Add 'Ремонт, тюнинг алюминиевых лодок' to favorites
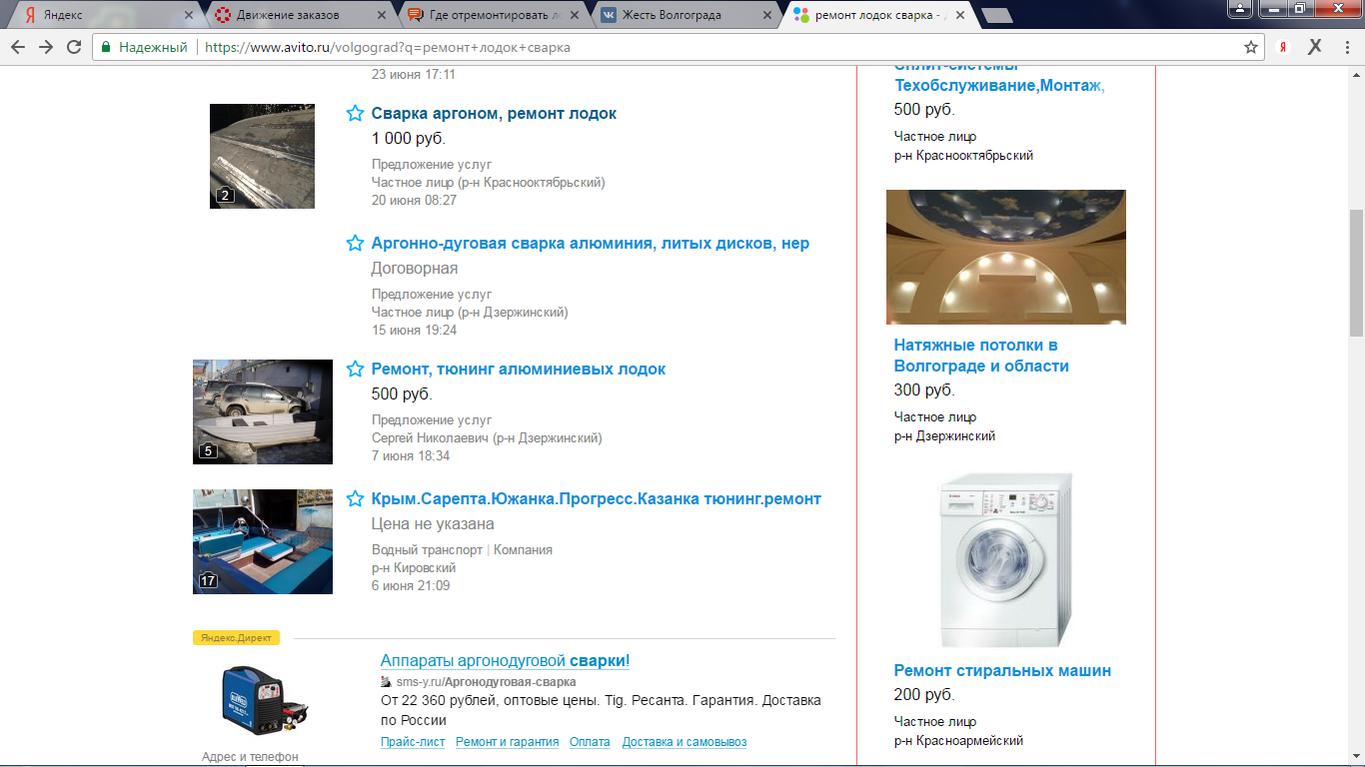Image resolution: width=1365 pixels, height=767 pixels. pyautogui.click(x=355, y=370)
